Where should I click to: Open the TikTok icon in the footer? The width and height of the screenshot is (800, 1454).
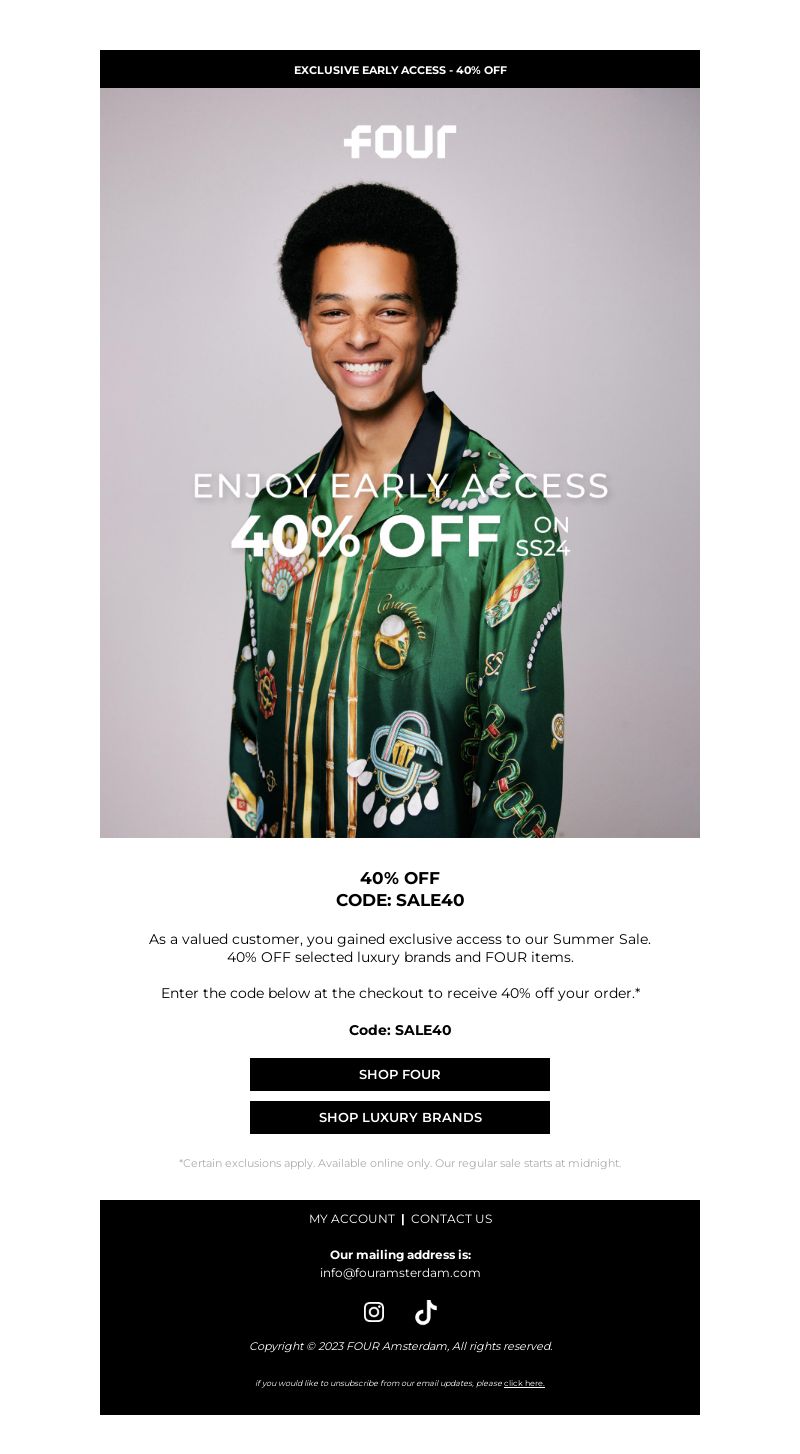point(426,1312)
